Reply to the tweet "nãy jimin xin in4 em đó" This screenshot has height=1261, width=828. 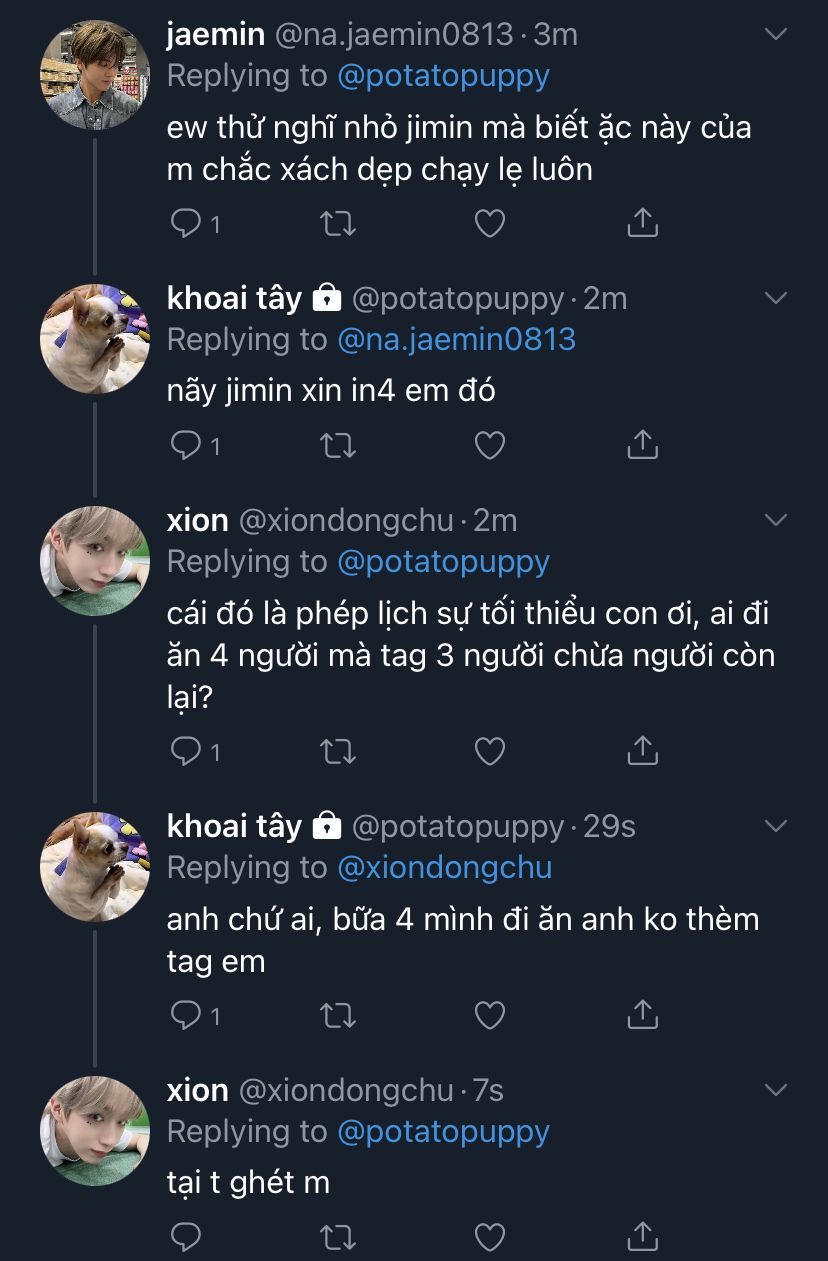pyautogui.click(x=186, y=445)
